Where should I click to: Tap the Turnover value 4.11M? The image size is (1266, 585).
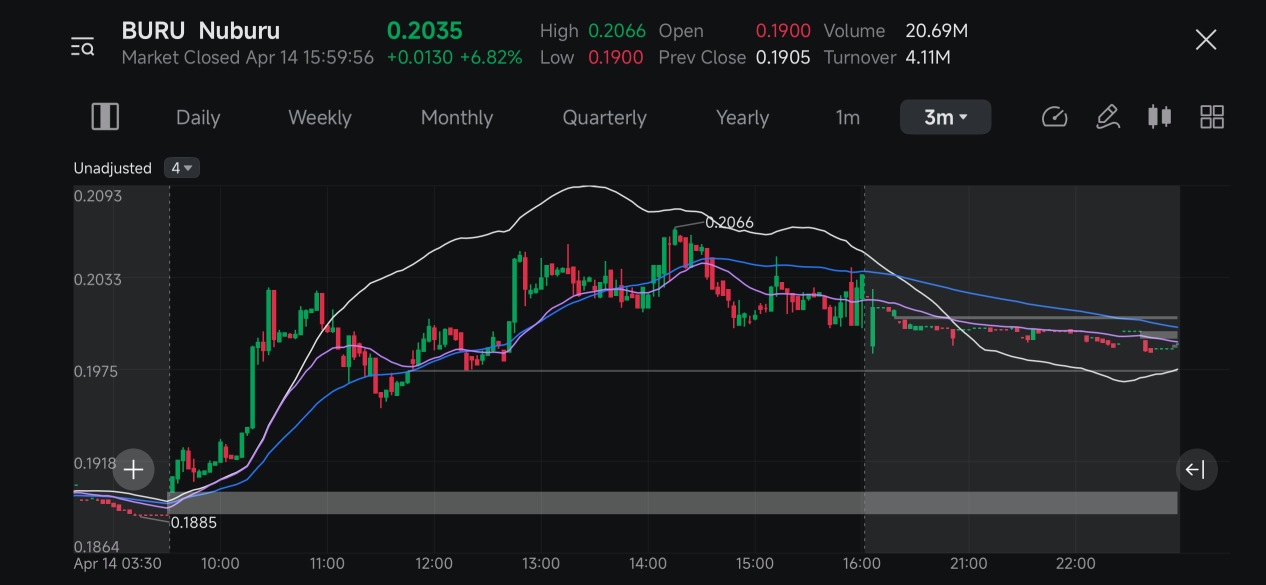928,57
